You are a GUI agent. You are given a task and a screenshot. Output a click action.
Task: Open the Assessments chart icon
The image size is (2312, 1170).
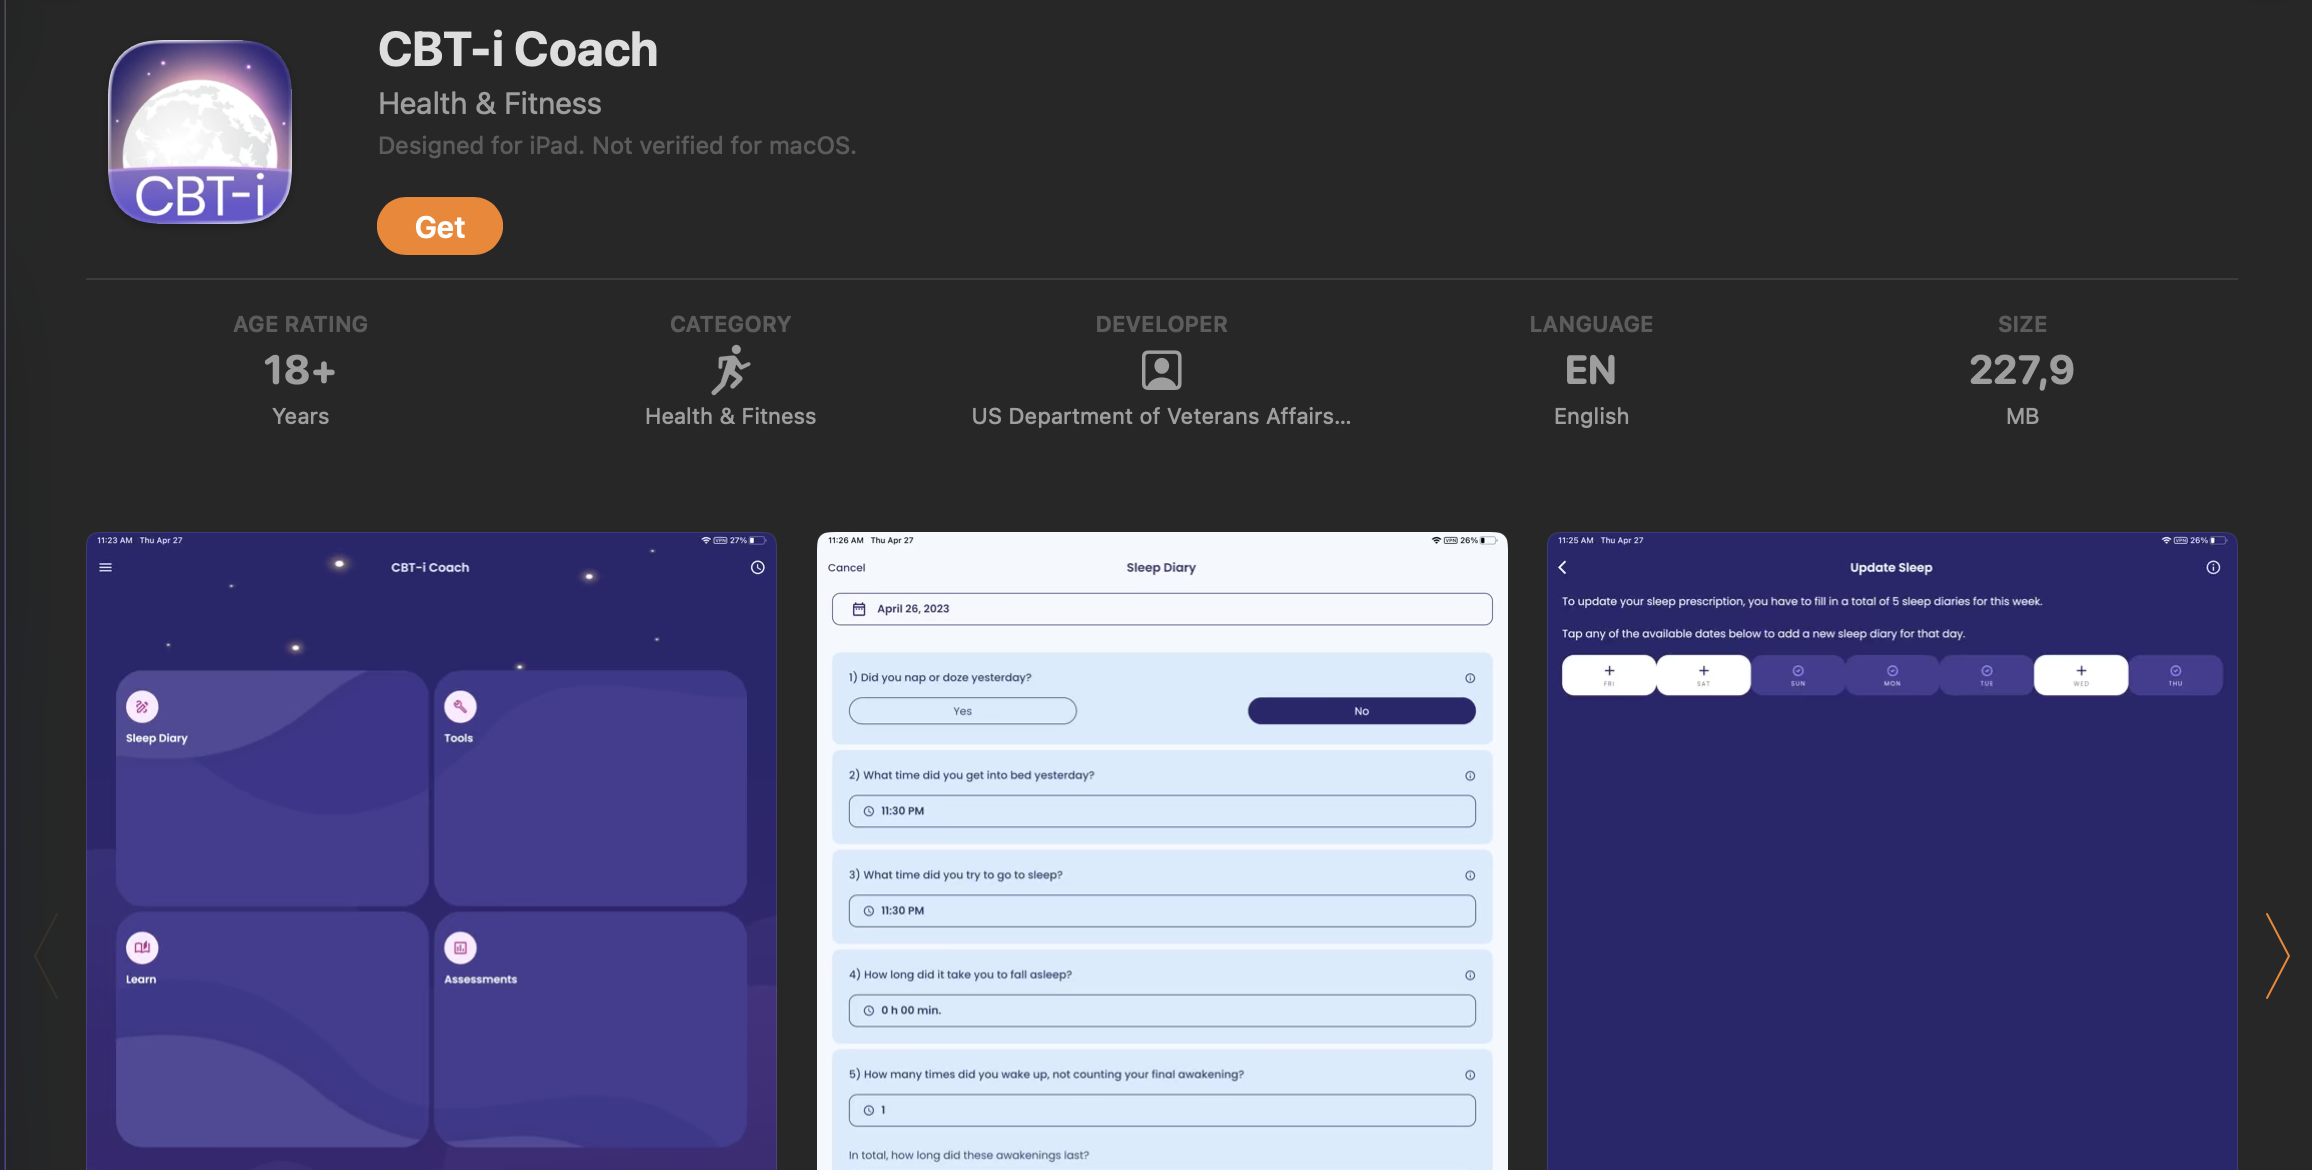460,948
